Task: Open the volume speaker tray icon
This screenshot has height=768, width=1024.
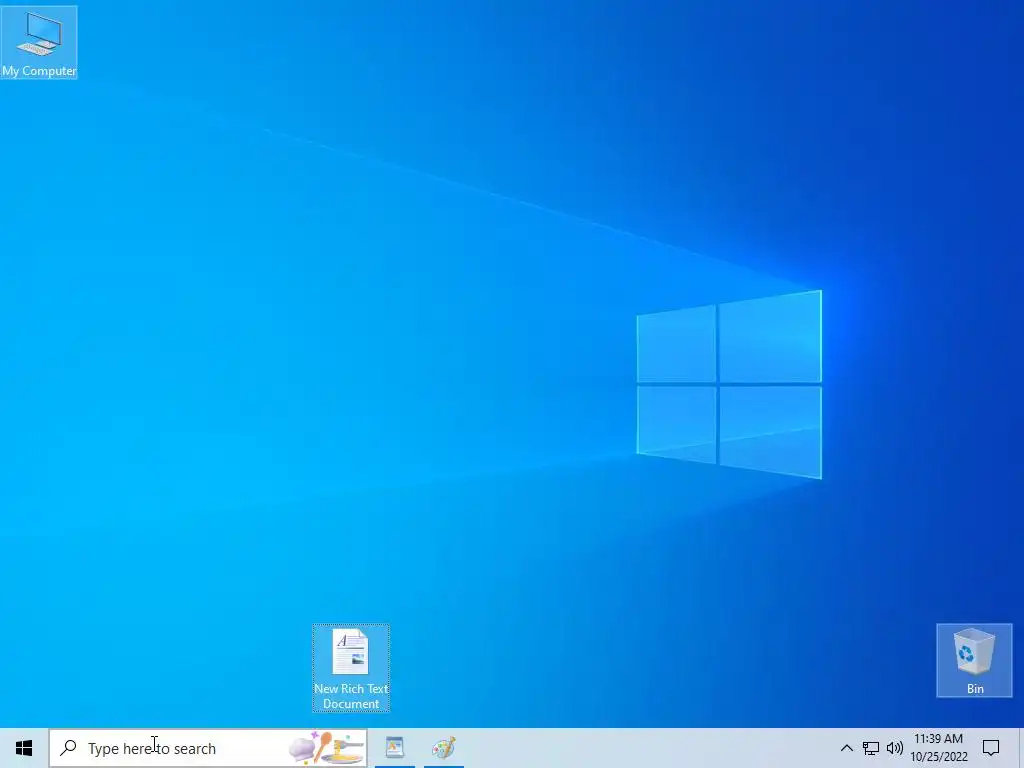Action: pyautogui.click(x=895, y=748)
